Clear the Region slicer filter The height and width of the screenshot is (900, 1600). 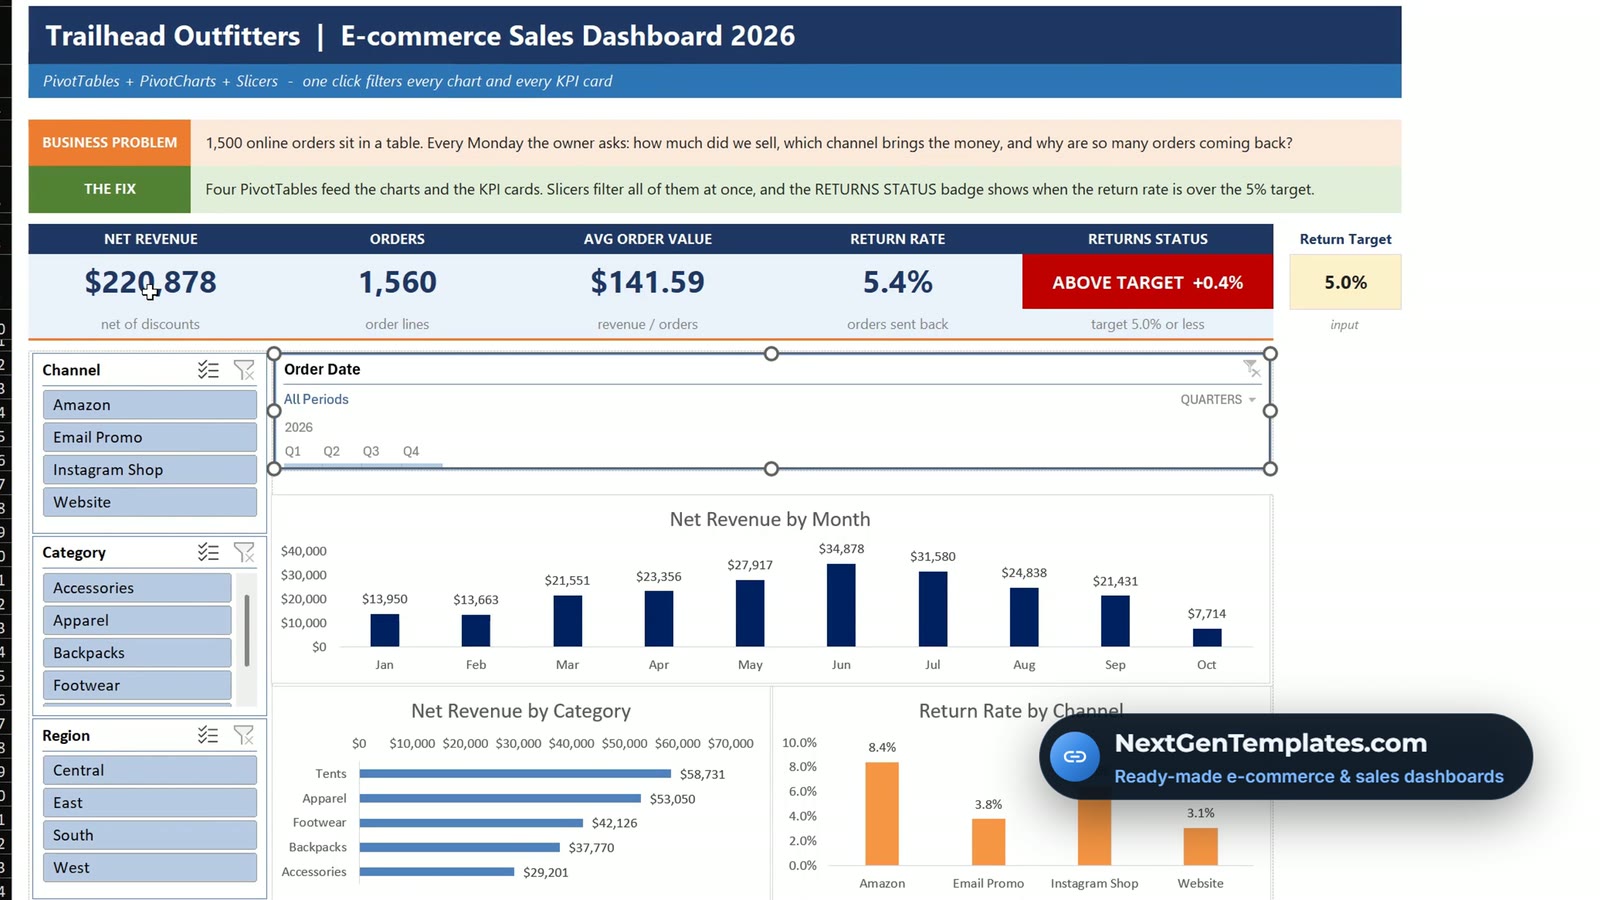coord(244,736)
